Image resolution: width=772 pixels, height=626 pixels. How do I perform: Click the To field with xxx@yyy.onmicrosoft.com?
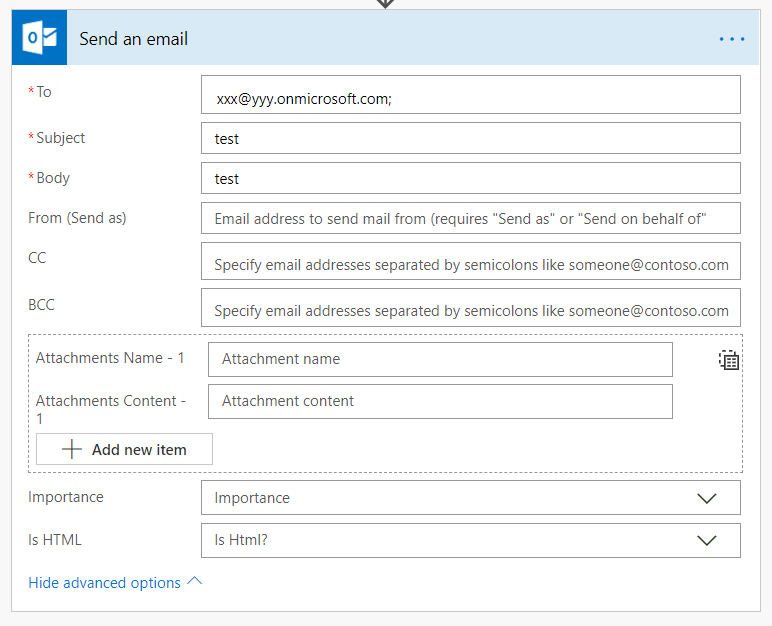(x=471, y=95)
